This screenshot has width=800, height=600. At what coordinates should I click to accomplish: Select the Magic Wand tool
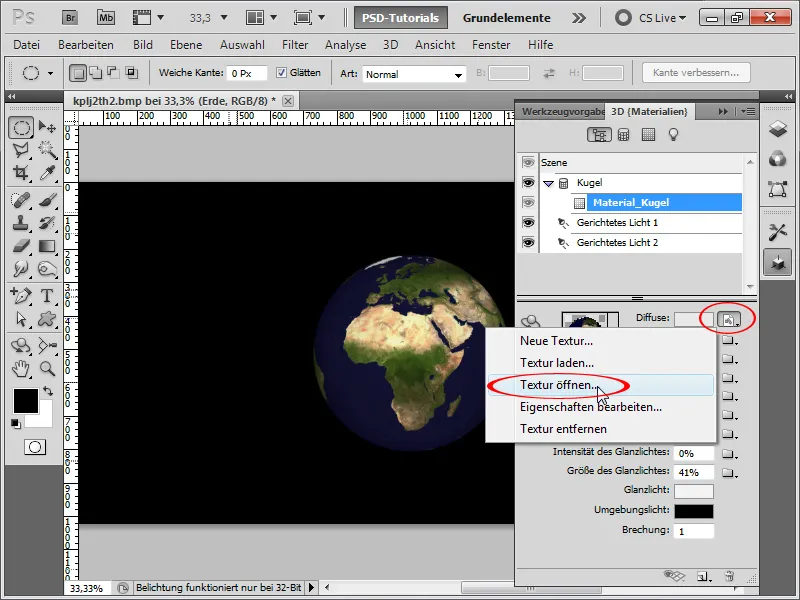46,150
